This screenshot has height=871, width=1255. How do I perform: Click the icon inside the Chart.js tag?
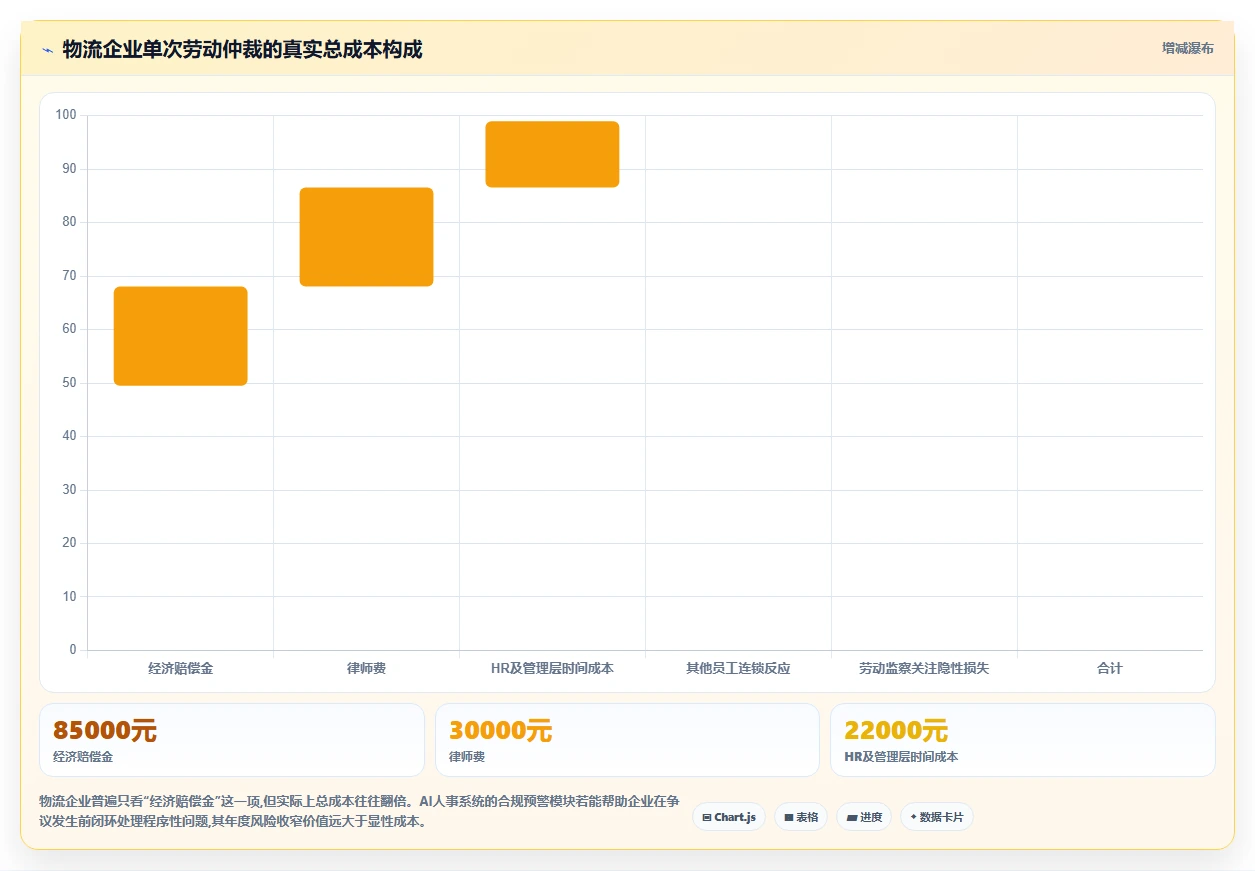coord(707,817)
